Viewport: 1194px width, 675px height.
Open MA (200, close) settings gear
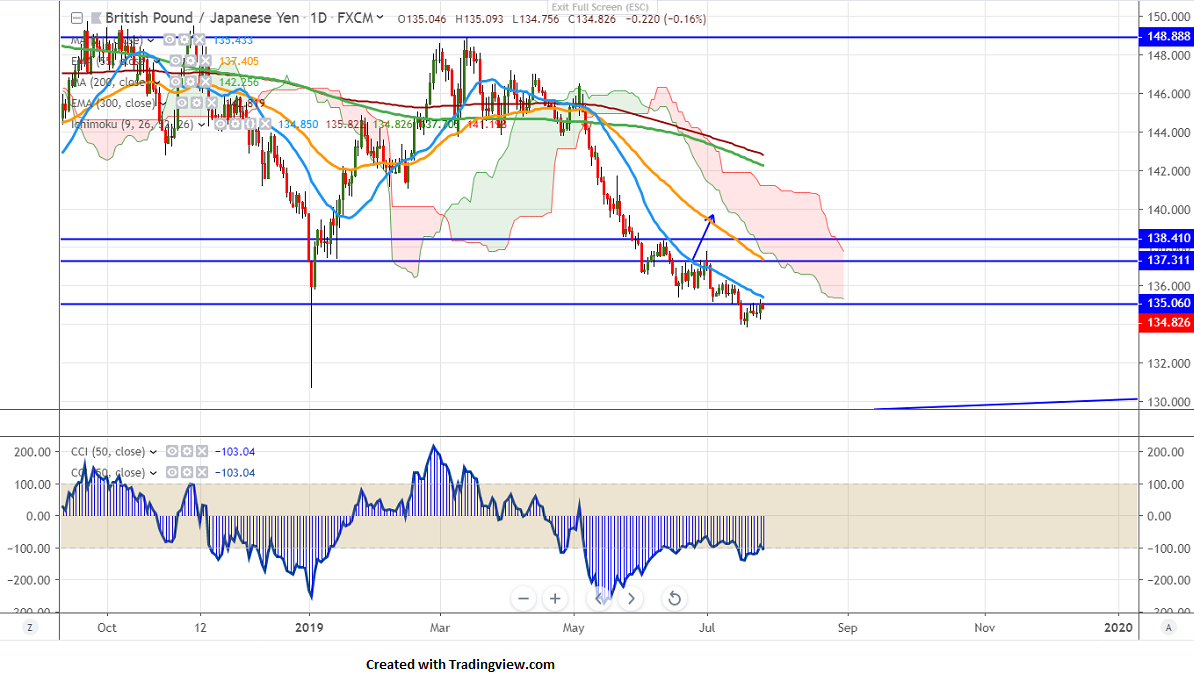[x=190, y=82]
